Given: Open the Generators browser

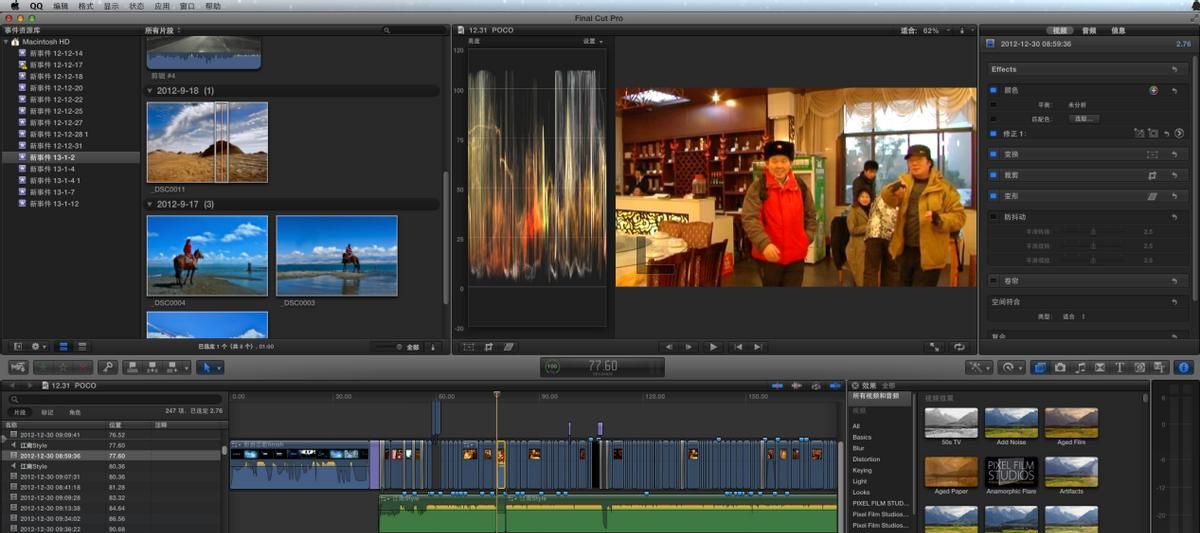Looking at the screenshot, I should [1140, 367].
